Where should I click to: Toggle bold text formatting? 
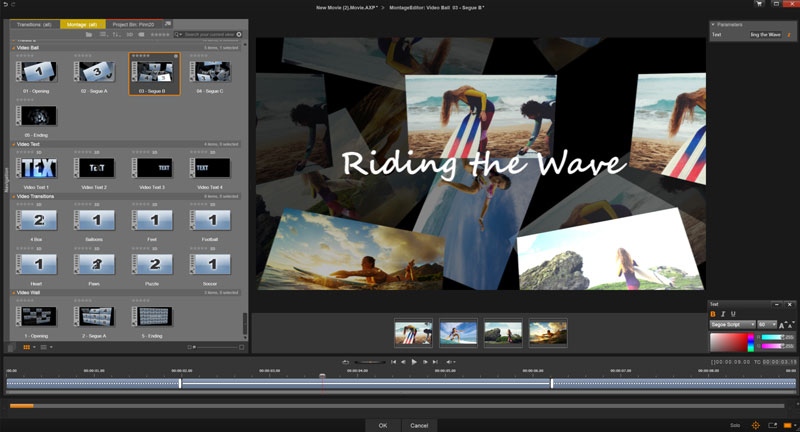(713, 314)
